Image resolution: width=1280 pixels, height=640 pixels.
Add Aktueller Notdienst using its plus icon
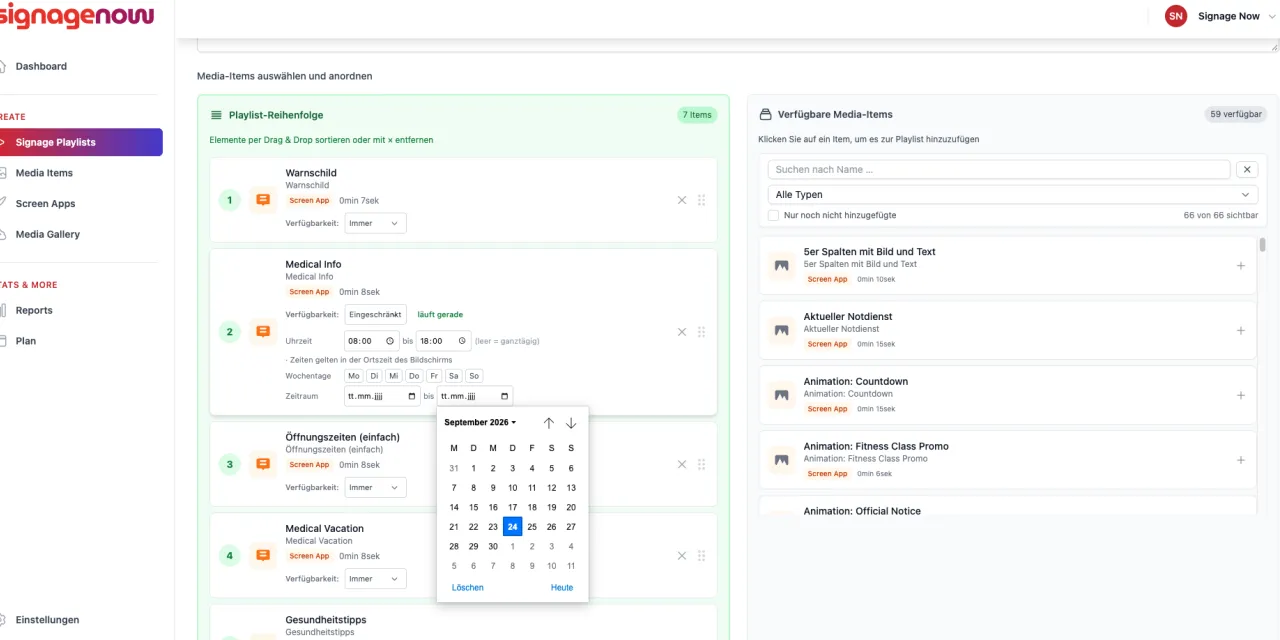point(1241,330)
